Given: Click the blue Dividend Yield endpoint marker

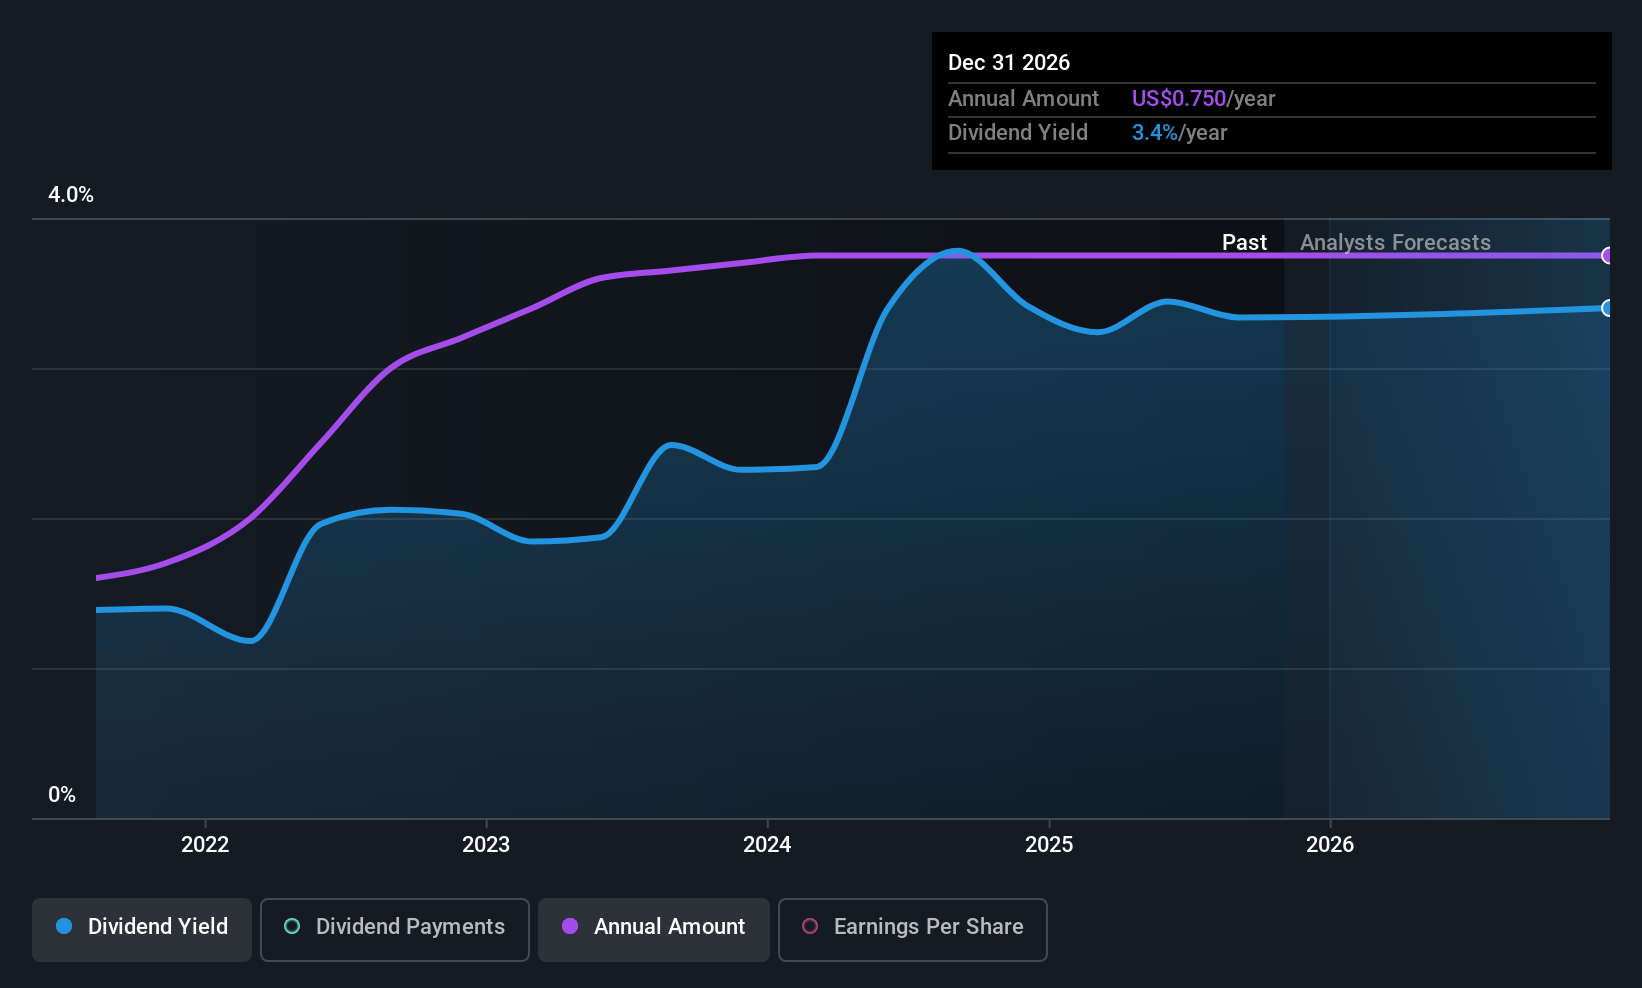Looking at the screenshot, I should click(1607, 308).
